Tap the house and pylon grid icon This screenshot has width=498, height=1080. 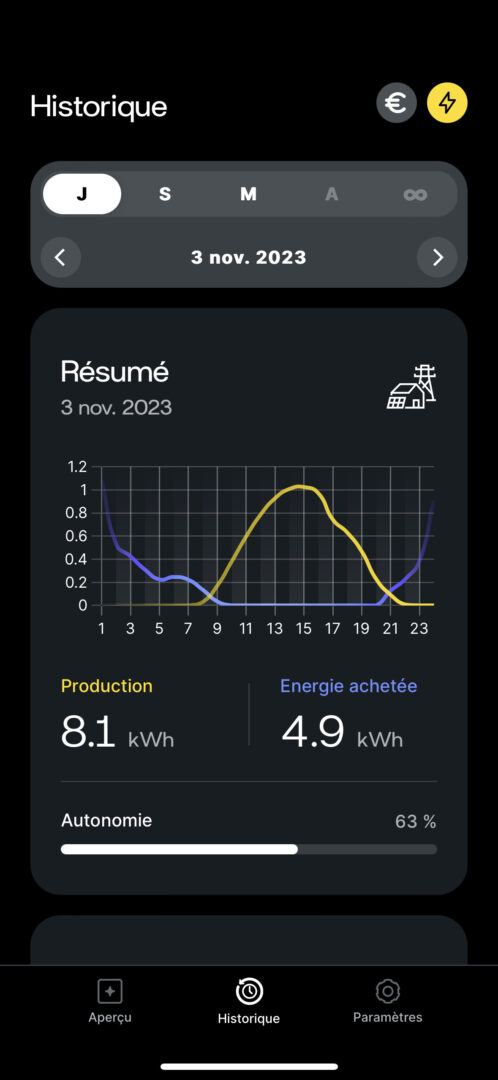[x=411, y=388]
